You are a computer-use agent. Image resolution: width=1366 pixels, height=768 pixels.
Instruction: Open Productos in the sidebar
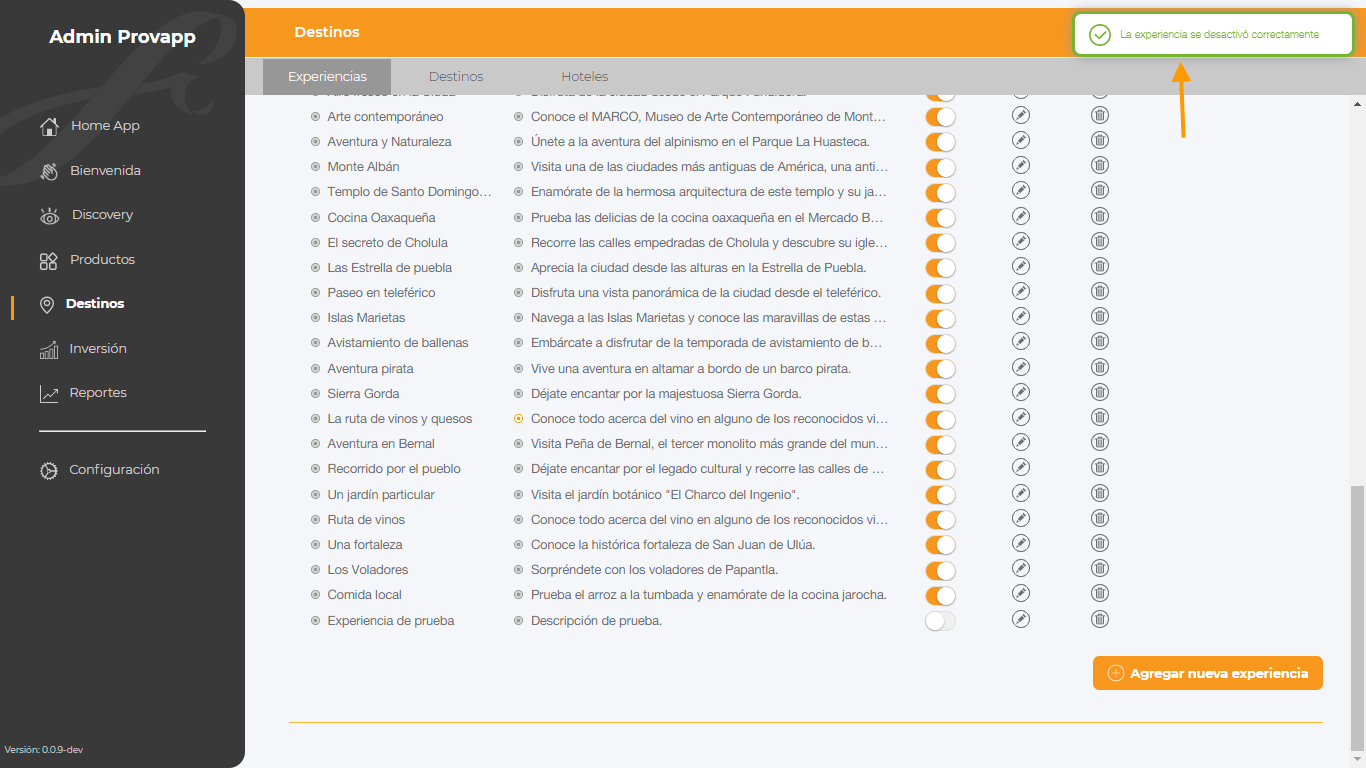coord(102,260)
